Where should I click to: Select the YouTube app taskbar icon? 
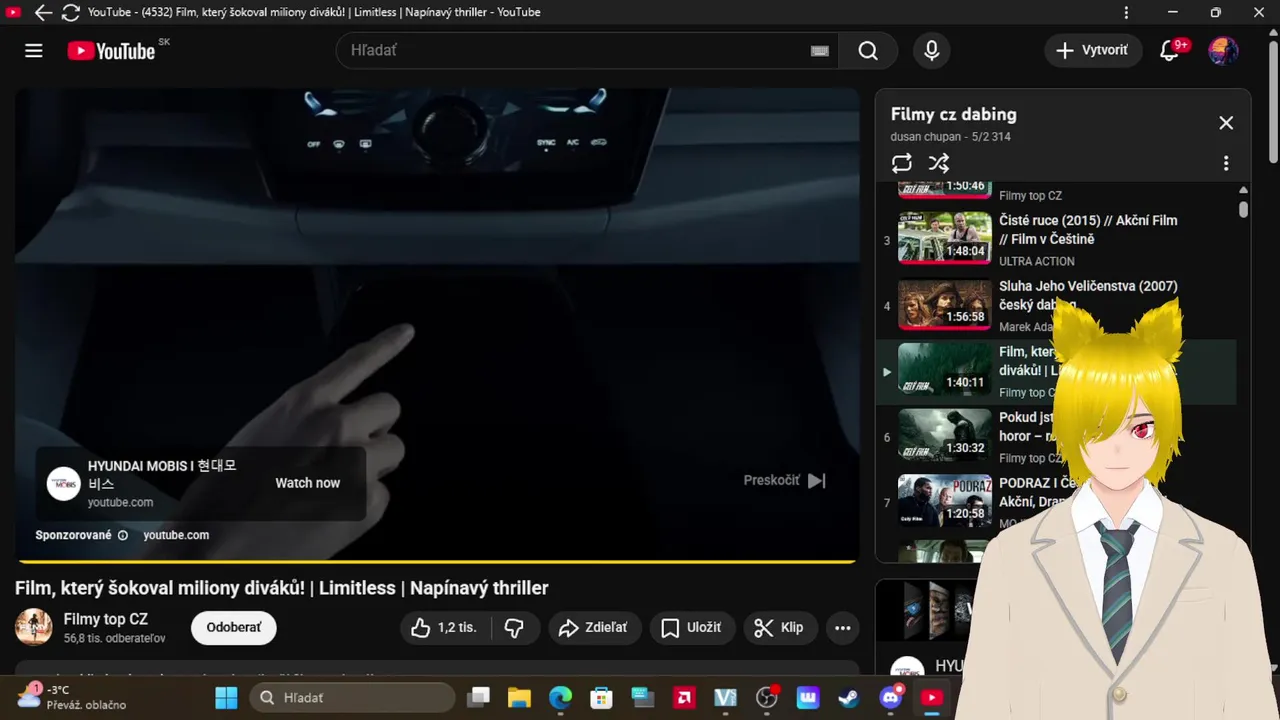[932, 697]
